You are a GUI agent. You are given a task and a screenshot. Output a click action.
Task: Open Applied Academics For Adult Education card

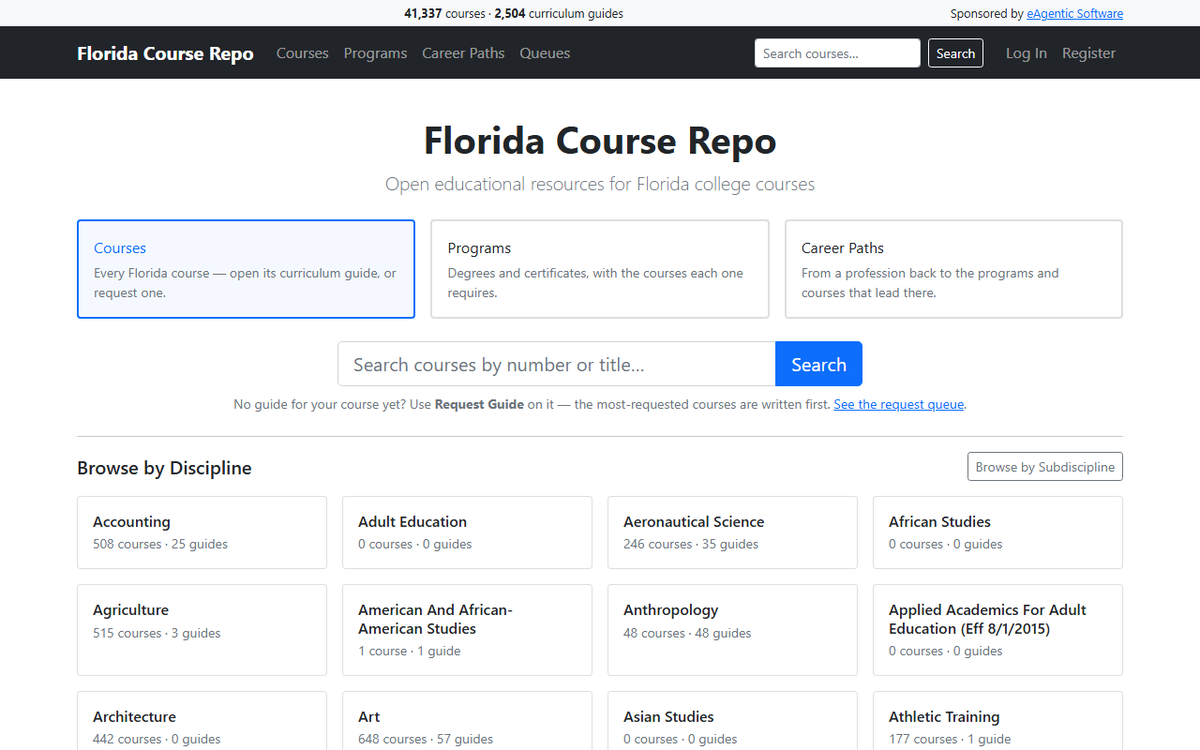[x=998, y=630]
